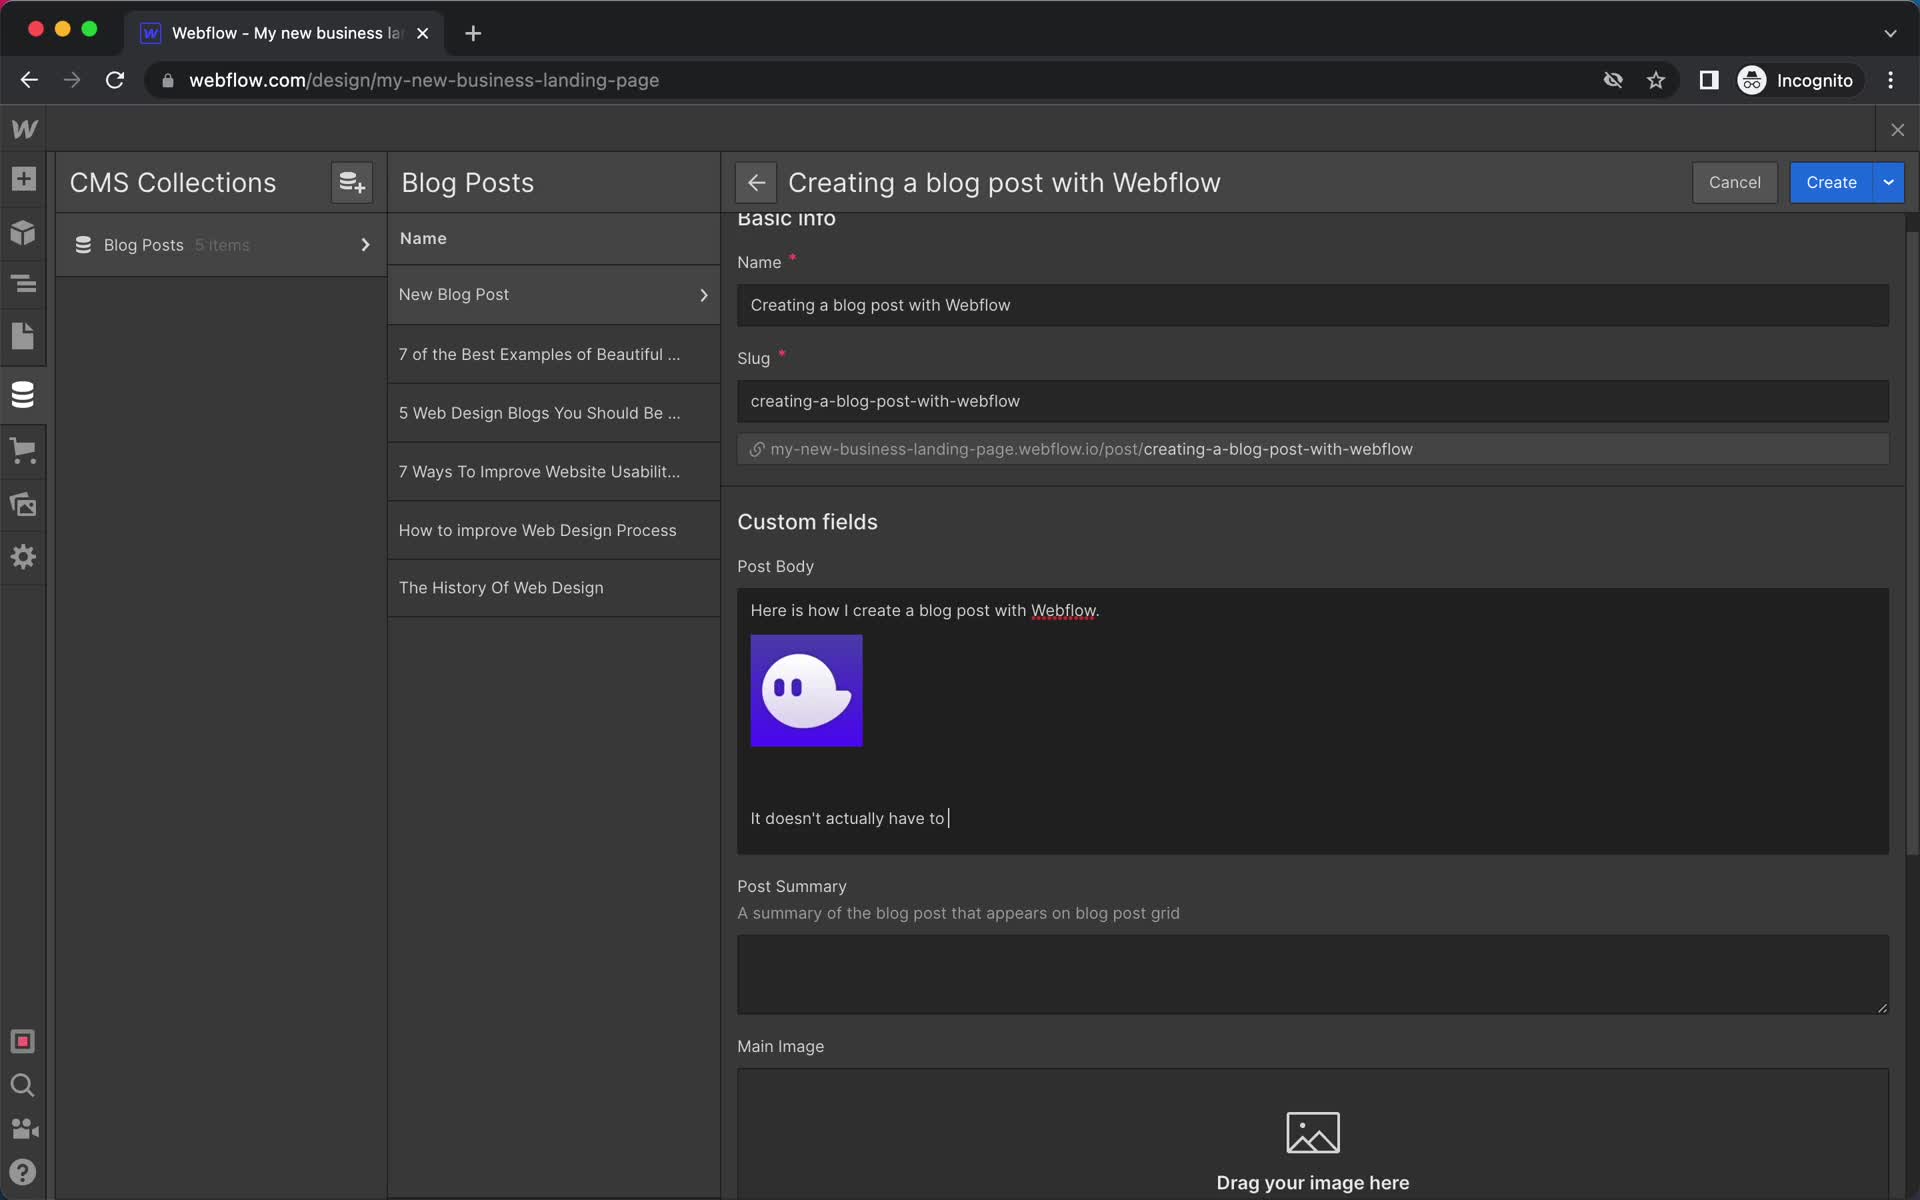The width and height of the screenshot is (1920, 1200).
Task: Go back in browser history
Action: pyautogui.click(x=29, y=80)
